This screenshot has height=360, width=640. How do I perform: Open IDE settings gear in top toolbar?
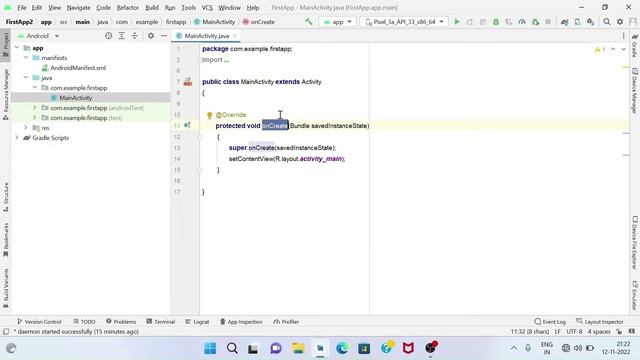click(x=620, y=22)
